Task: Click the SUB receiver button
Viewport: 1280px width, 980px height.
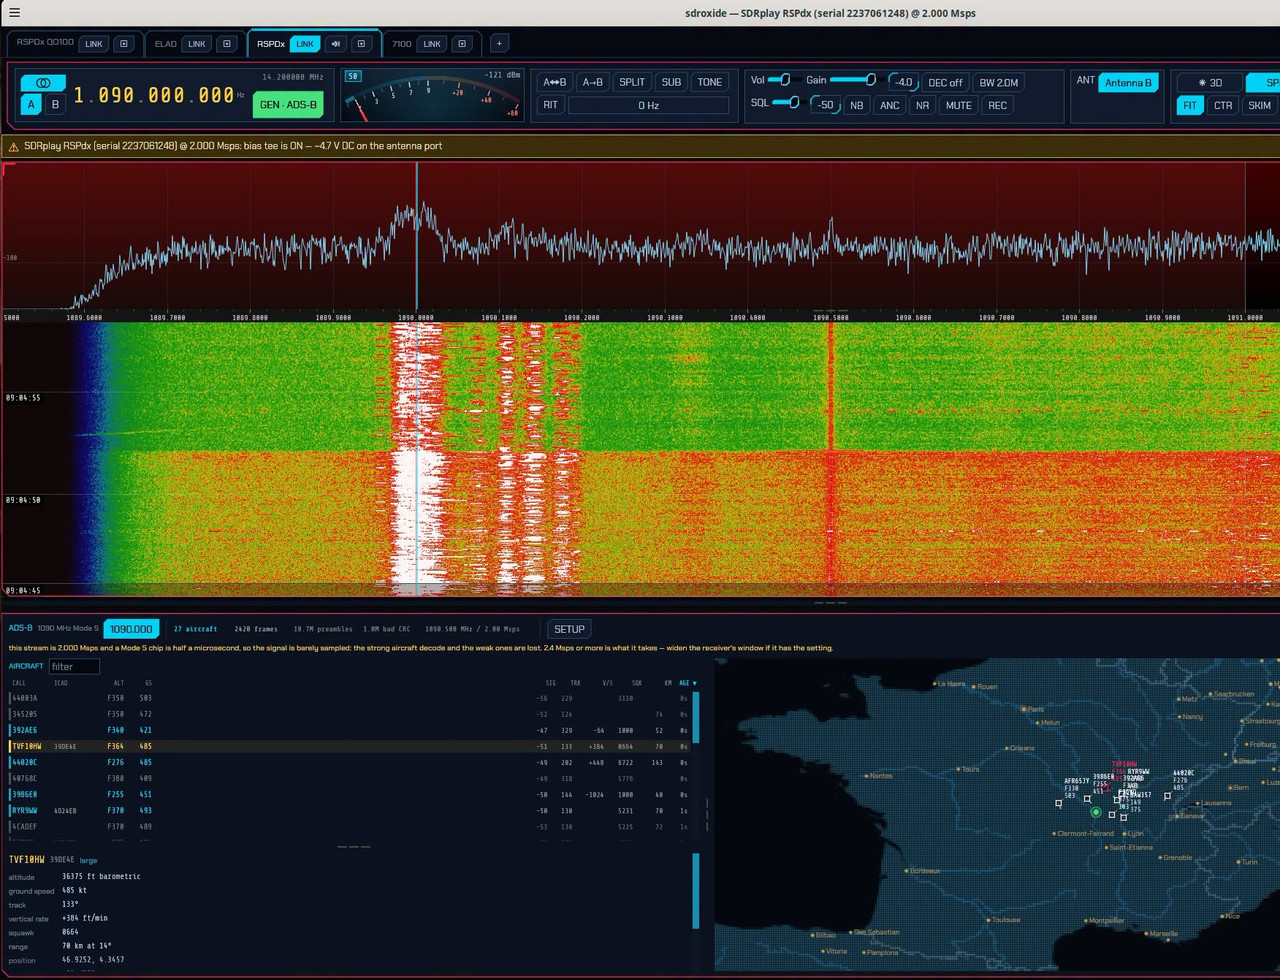Action: tap(671, 82)
